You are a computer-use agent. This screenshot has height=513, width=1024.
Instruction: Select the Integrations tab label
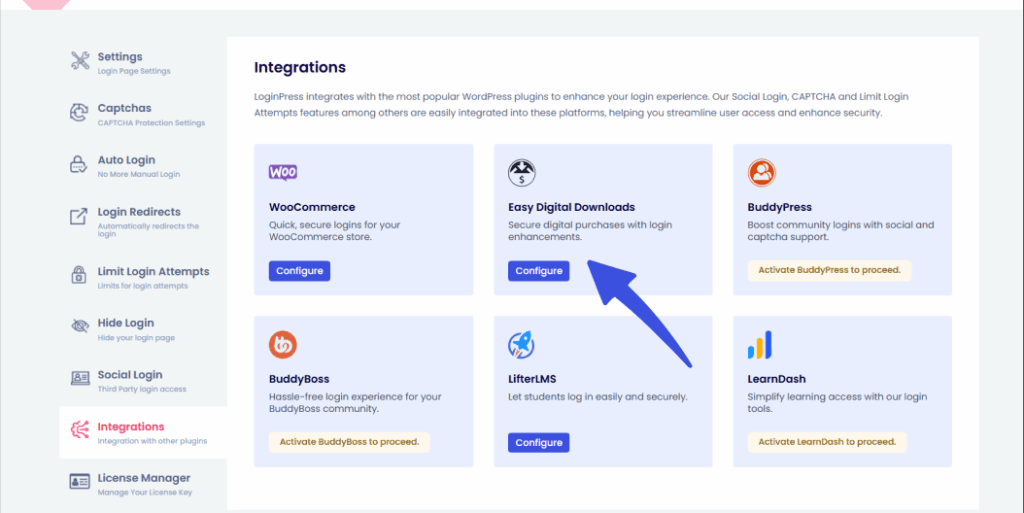131,427
